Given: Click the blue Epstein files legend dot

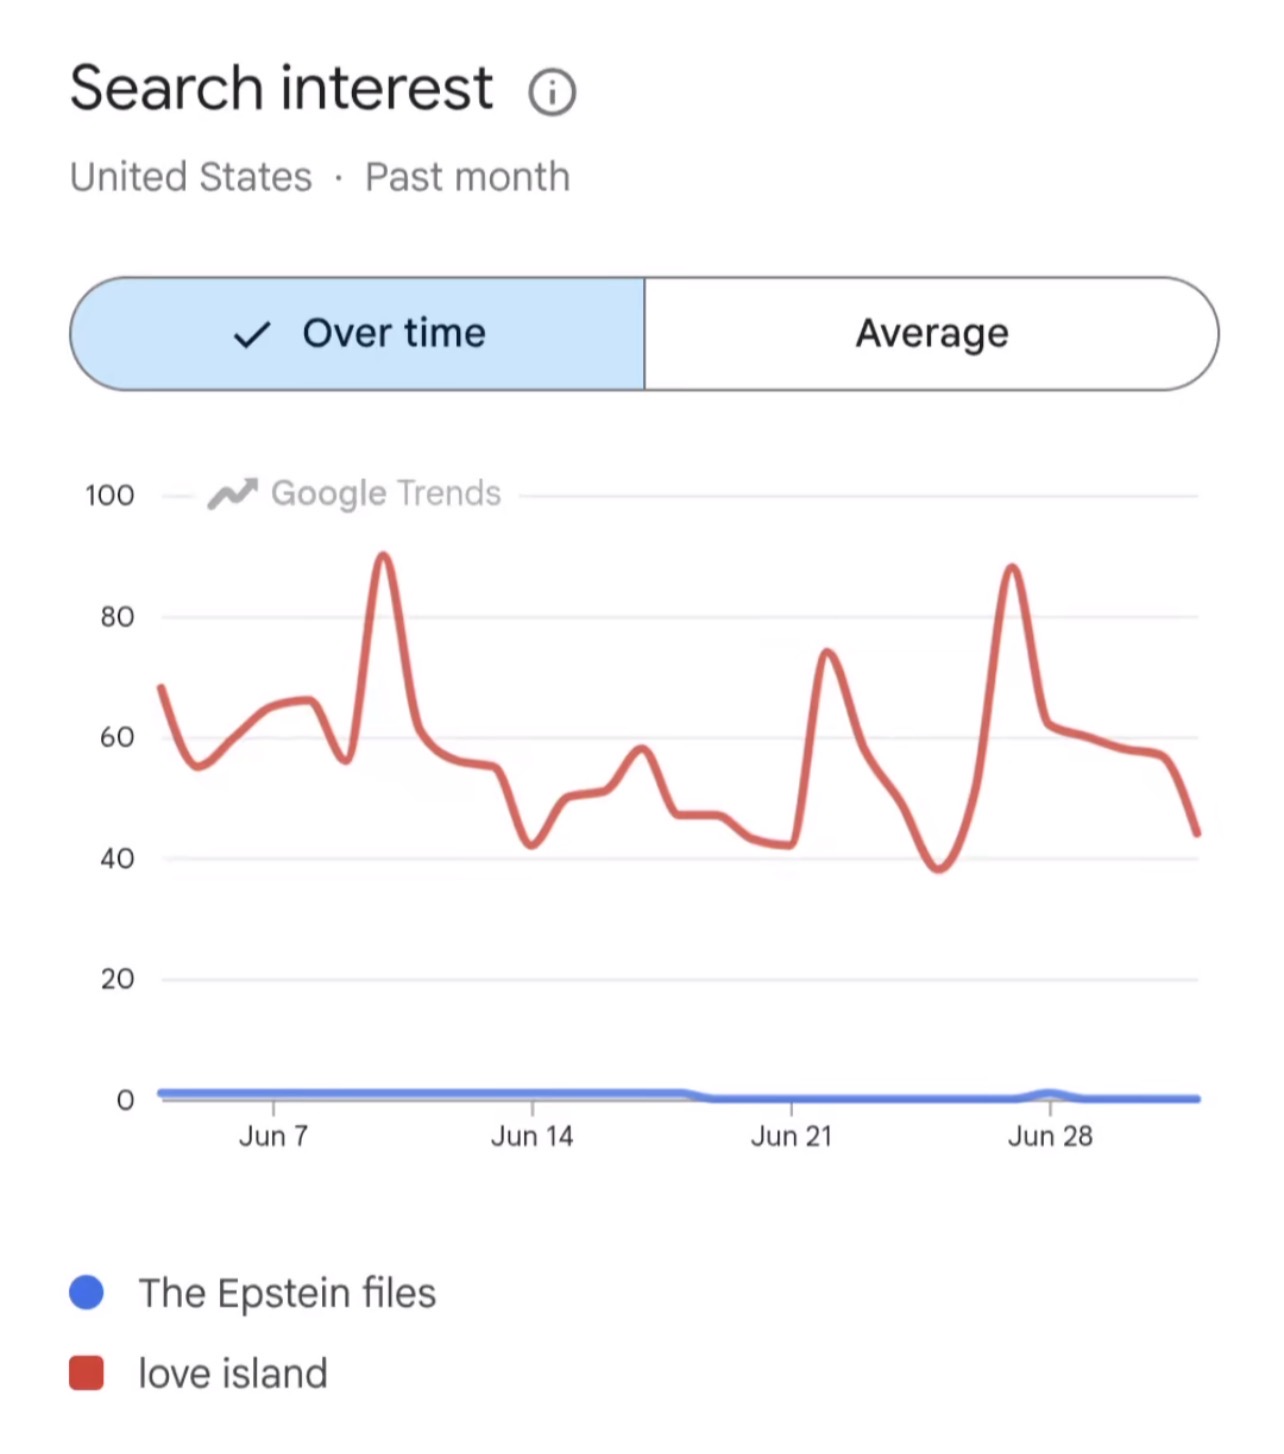Looking at the screenshot, I should click(86, 1292).
